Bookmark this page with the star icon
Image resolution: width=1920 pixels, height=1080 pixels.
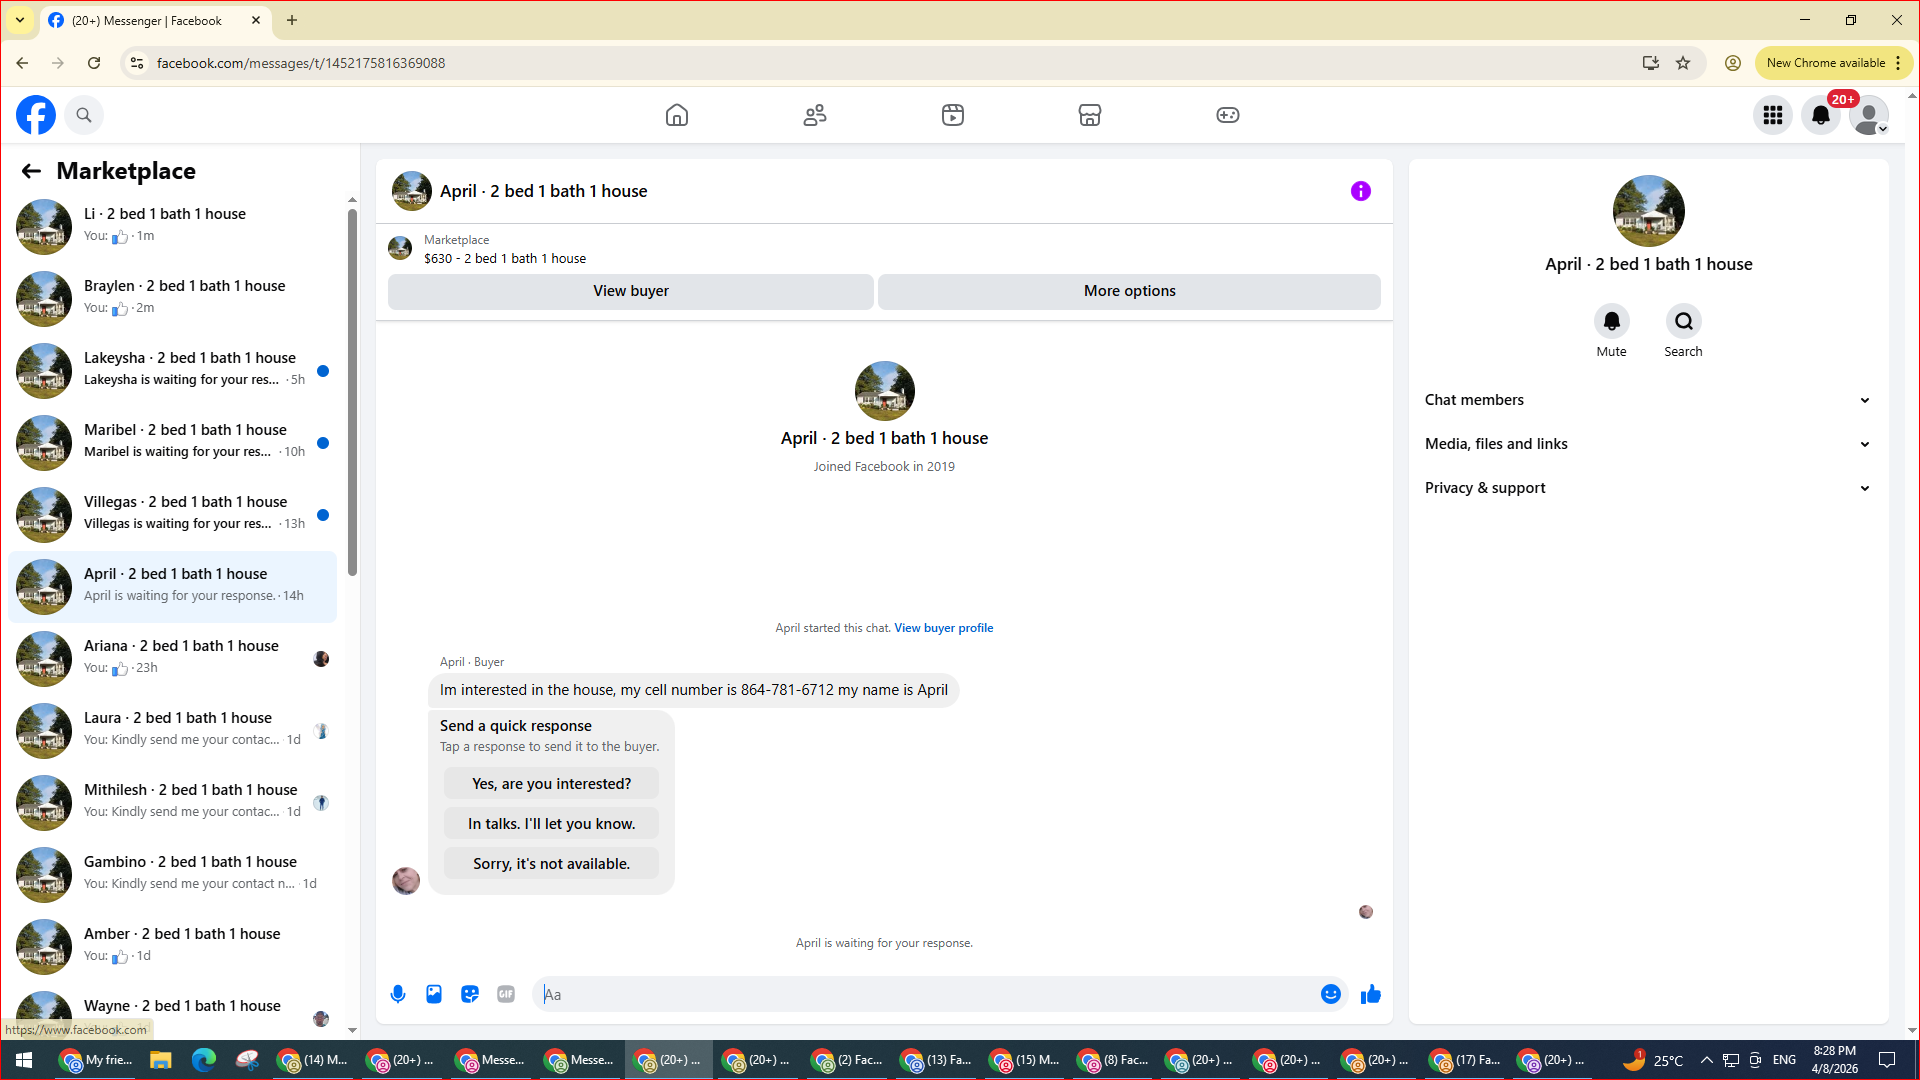tap(1683, 63)
